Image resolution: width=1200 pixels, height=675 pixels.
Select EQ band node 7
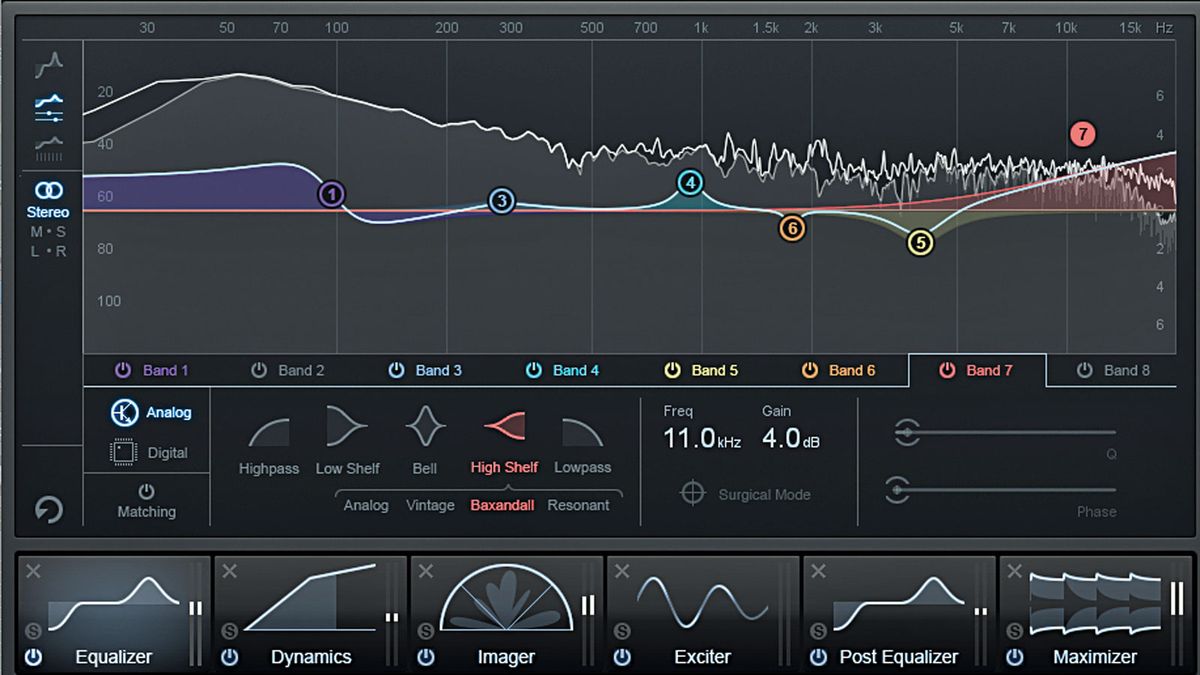pos(1082,134)
